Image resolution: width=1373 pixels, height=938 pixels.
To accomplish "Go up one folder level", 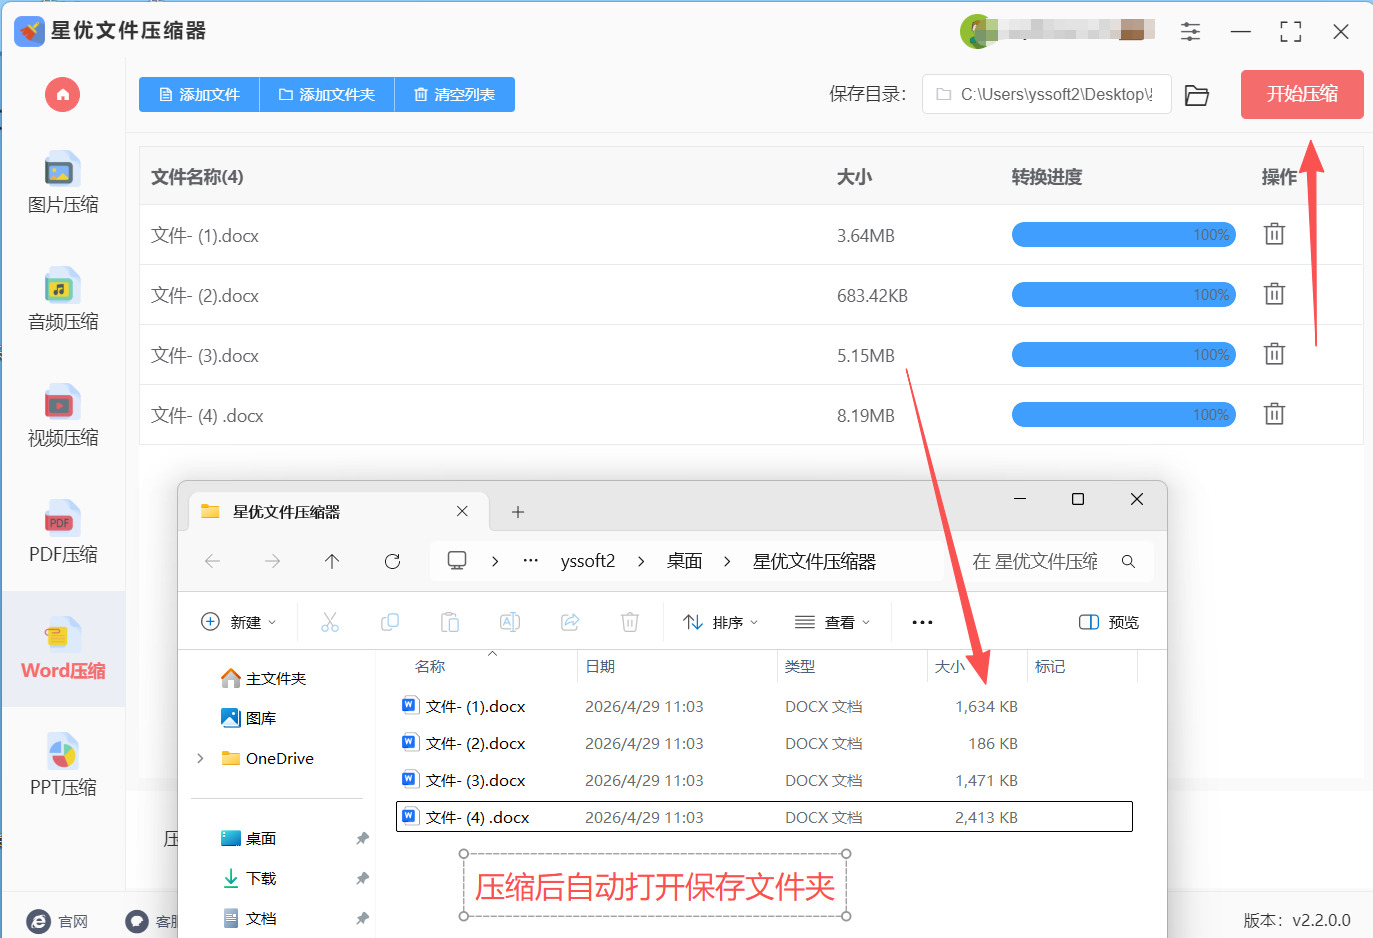I will [x=332, y=561].
